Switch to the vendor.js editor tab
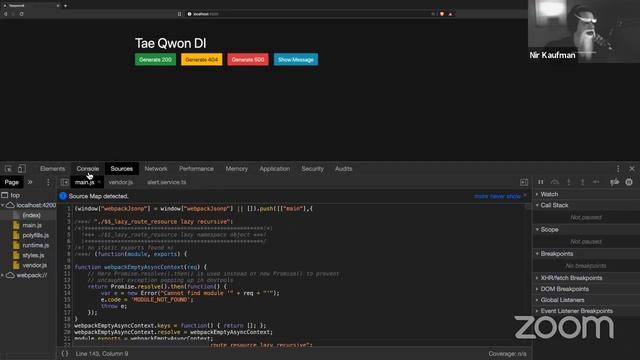 (120, 182)
